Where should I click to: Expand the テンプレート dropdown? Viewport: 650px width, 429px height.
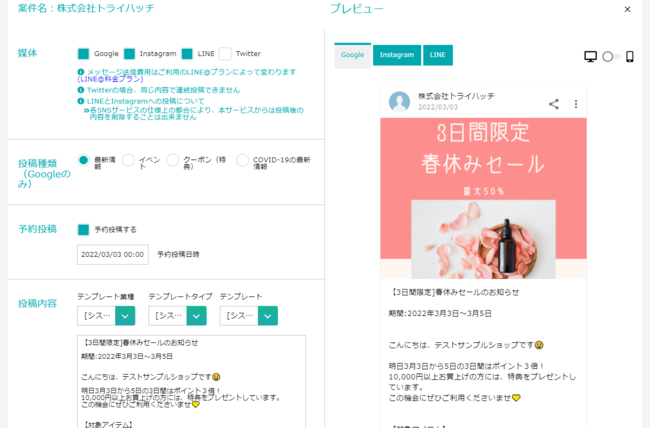click(267, 316)
